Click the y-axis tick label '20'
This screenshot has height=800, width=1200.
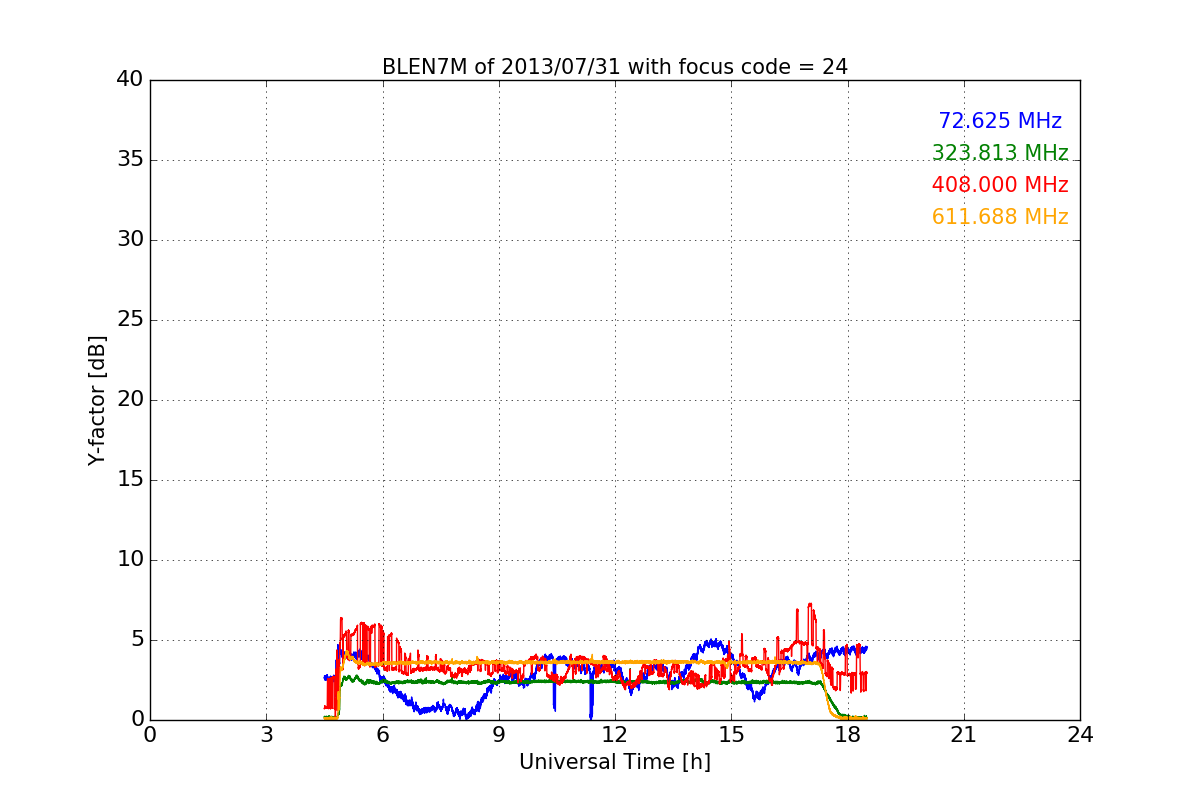(130, 400)
